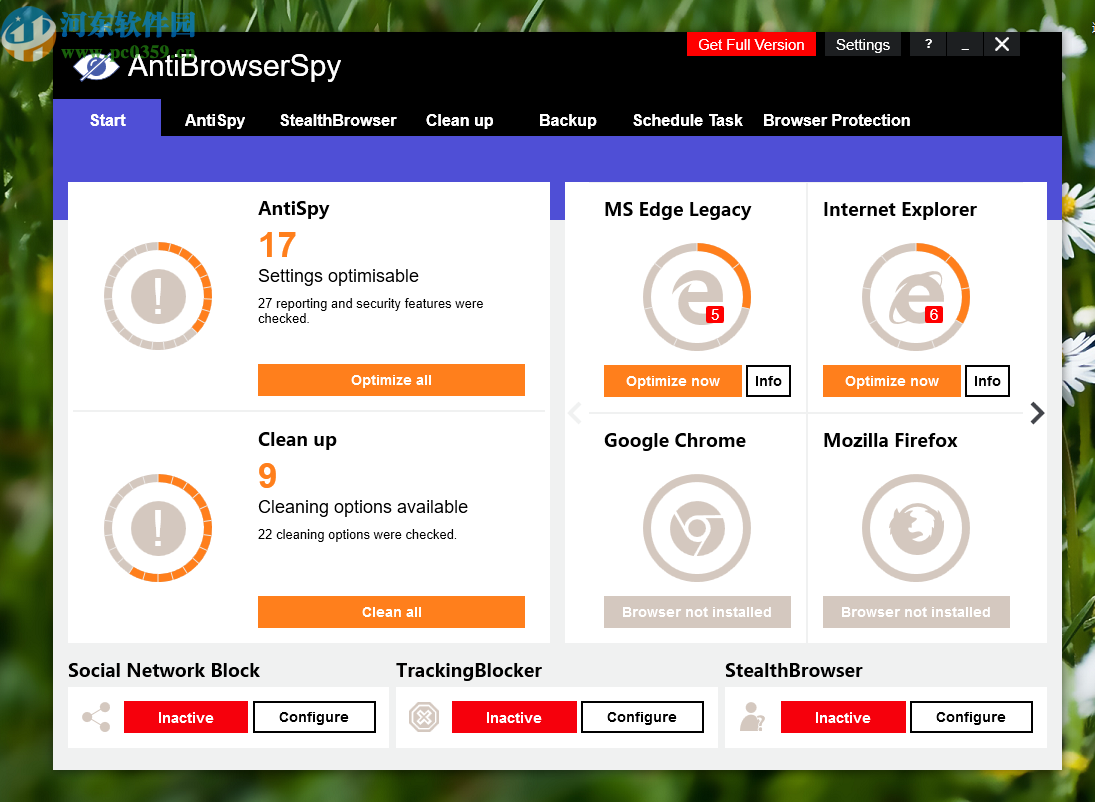
Task: Select the Internet Explorer browser icon
Action: (x=916, y=297)
